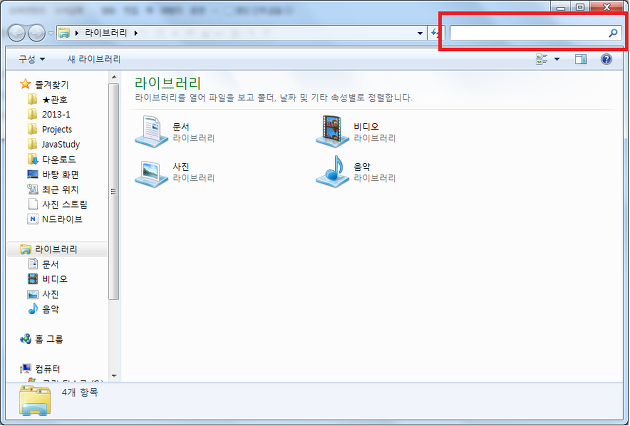
Task: Click the 홈 그룹 network icon
Action: pyautogui.click(x=26, y=339)
